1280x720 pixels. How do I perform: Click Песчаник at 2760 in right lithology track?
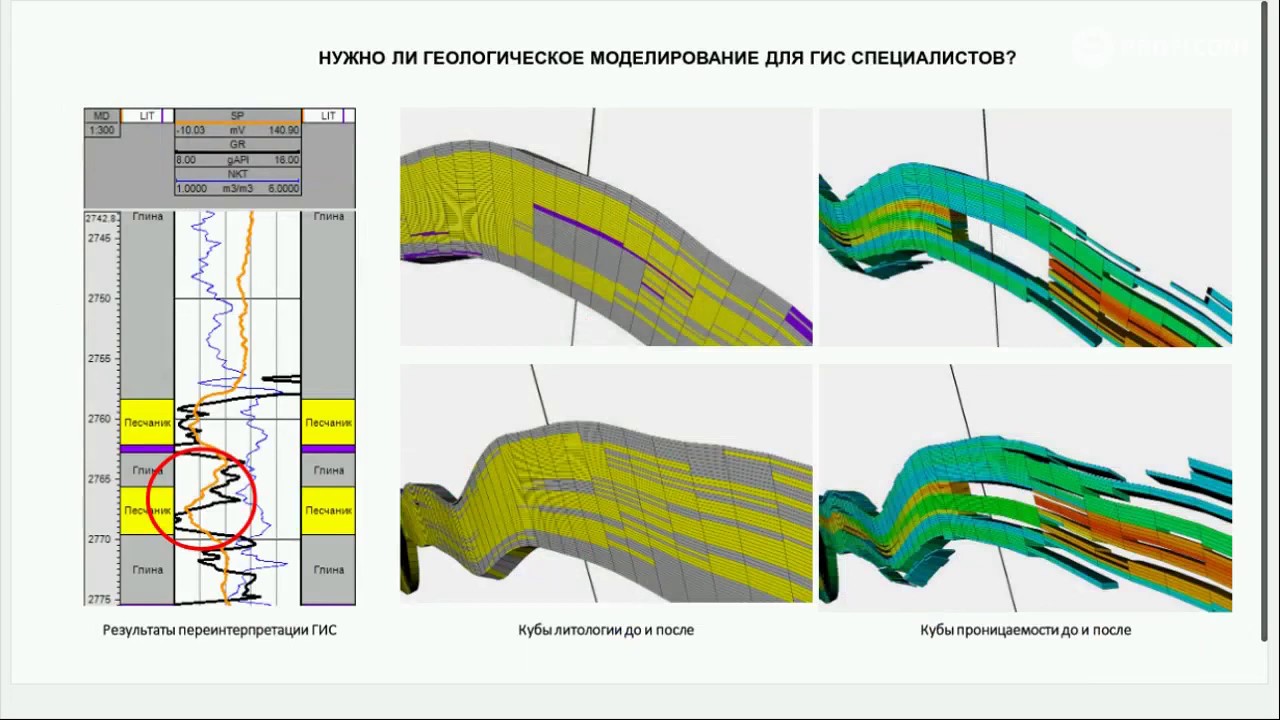click(328, 423)
